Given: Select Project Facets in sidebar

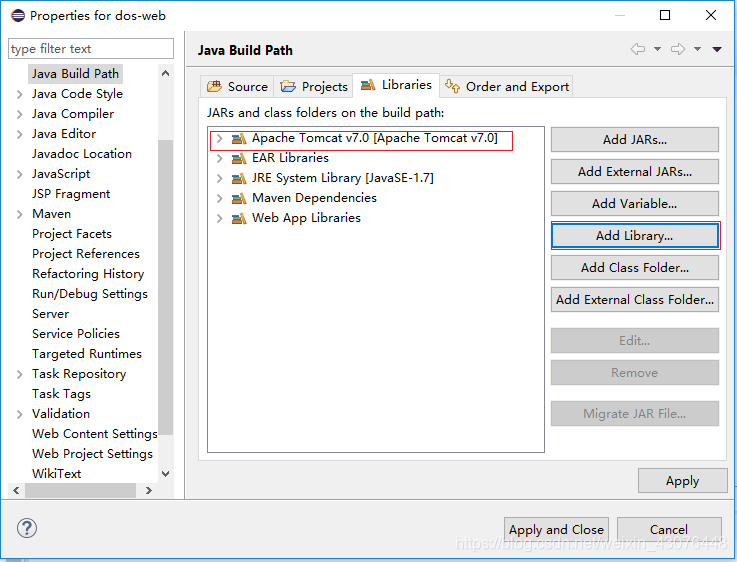Looking at the screenshot, I should pos(72,234).
